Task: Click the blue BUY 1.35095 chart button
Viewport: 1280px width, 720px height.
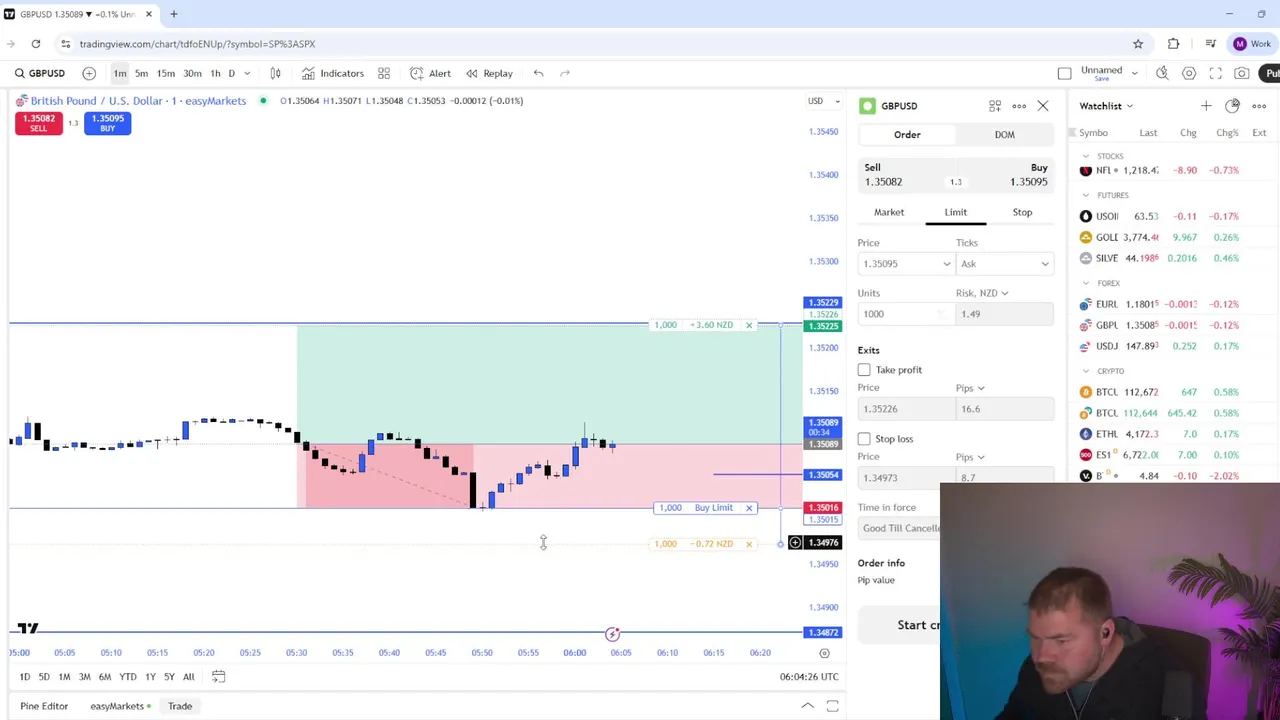Action: [x=107, y=123]
